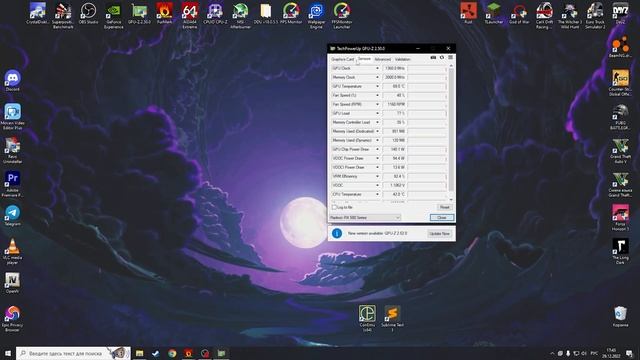Open the GPU Temperature sensor dropdown arrow
Screen dimensions: 640x360
(x=377, y=86)
